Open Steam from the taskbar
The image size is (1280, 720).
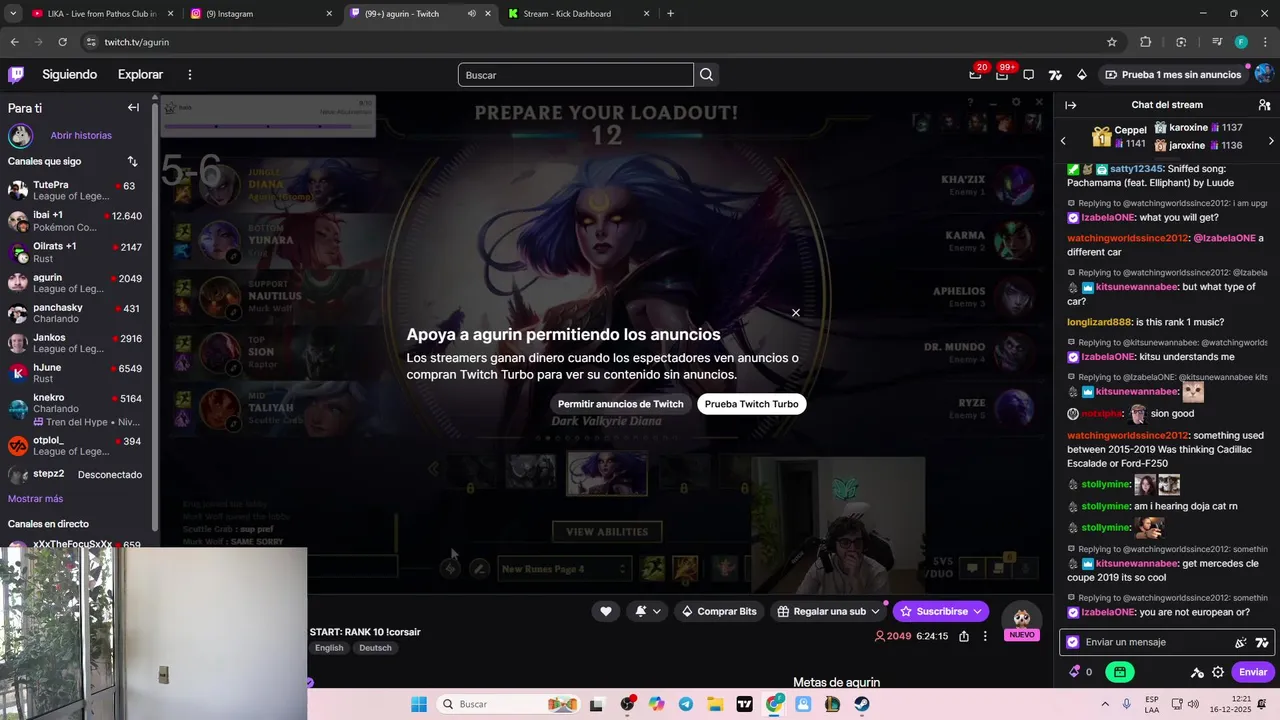coord(862,704)
